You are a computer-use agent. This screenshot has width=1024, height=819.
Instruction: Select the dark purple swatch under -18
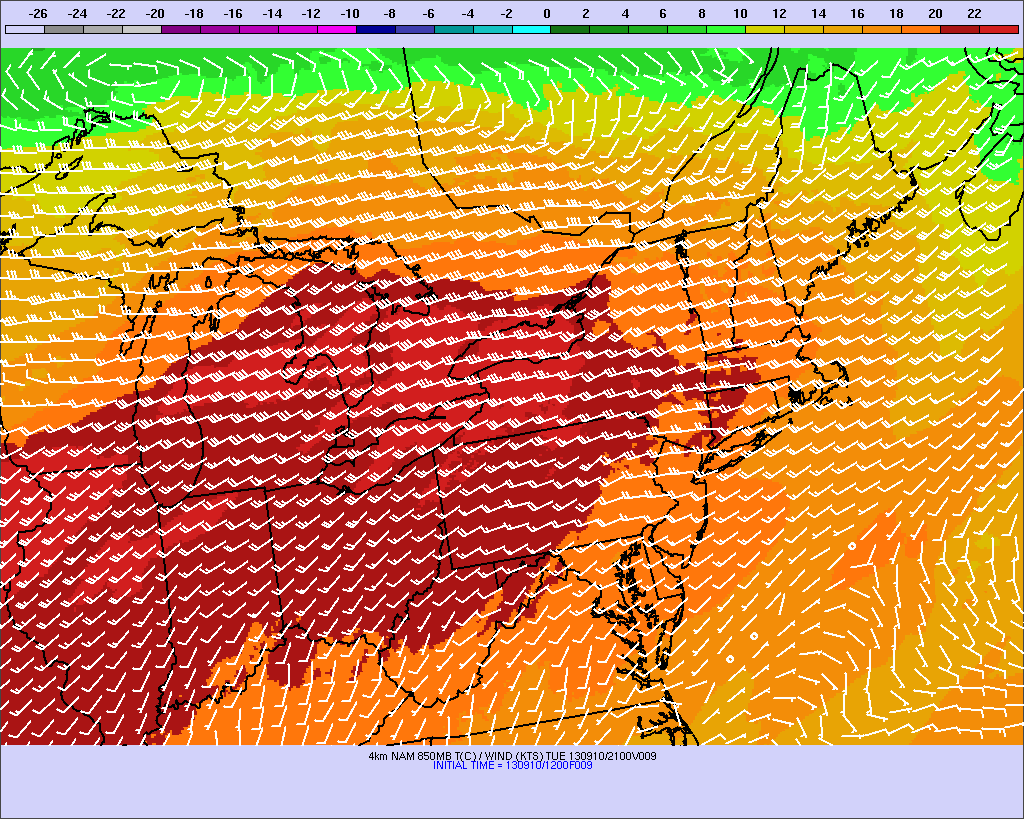[181, 30]
